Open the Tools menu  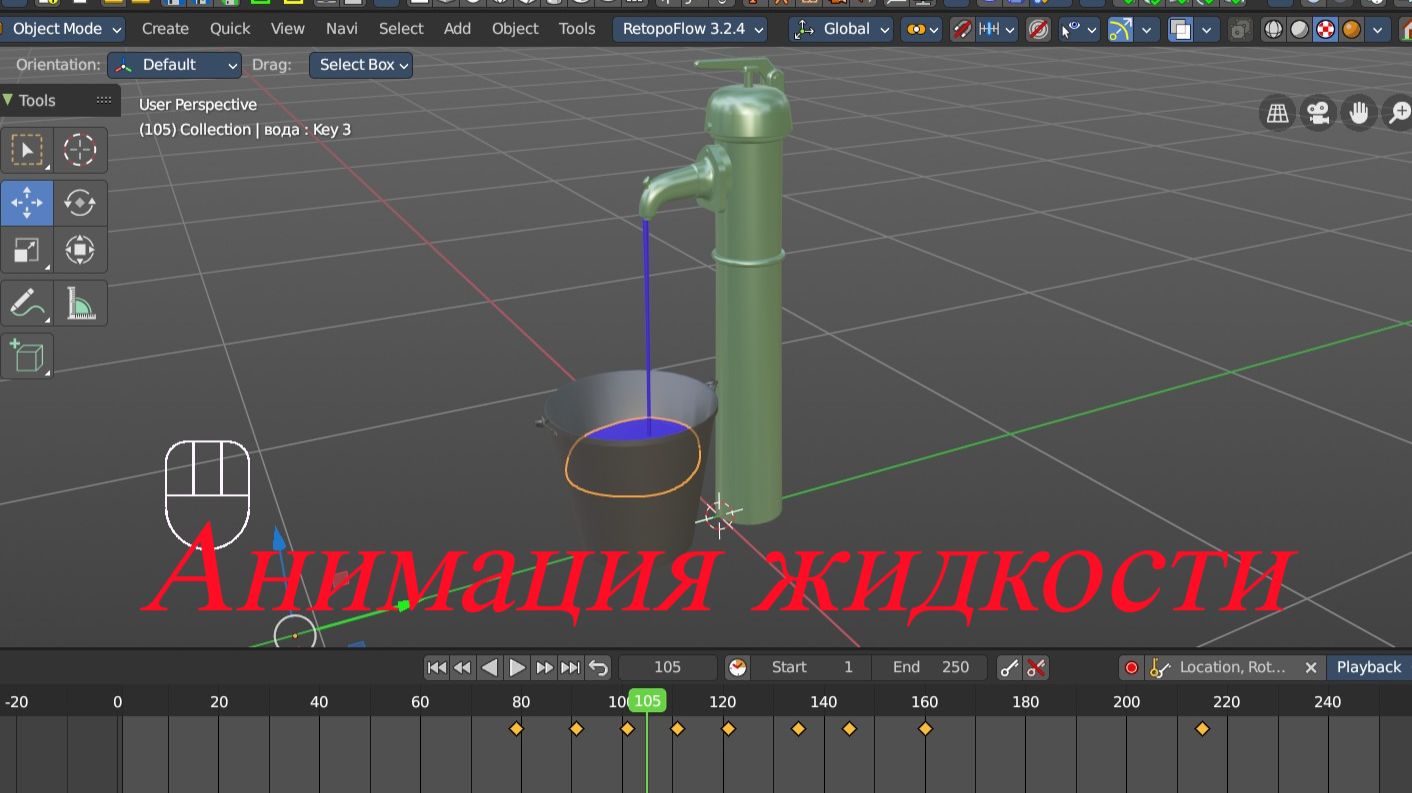[x=577, y=29]
